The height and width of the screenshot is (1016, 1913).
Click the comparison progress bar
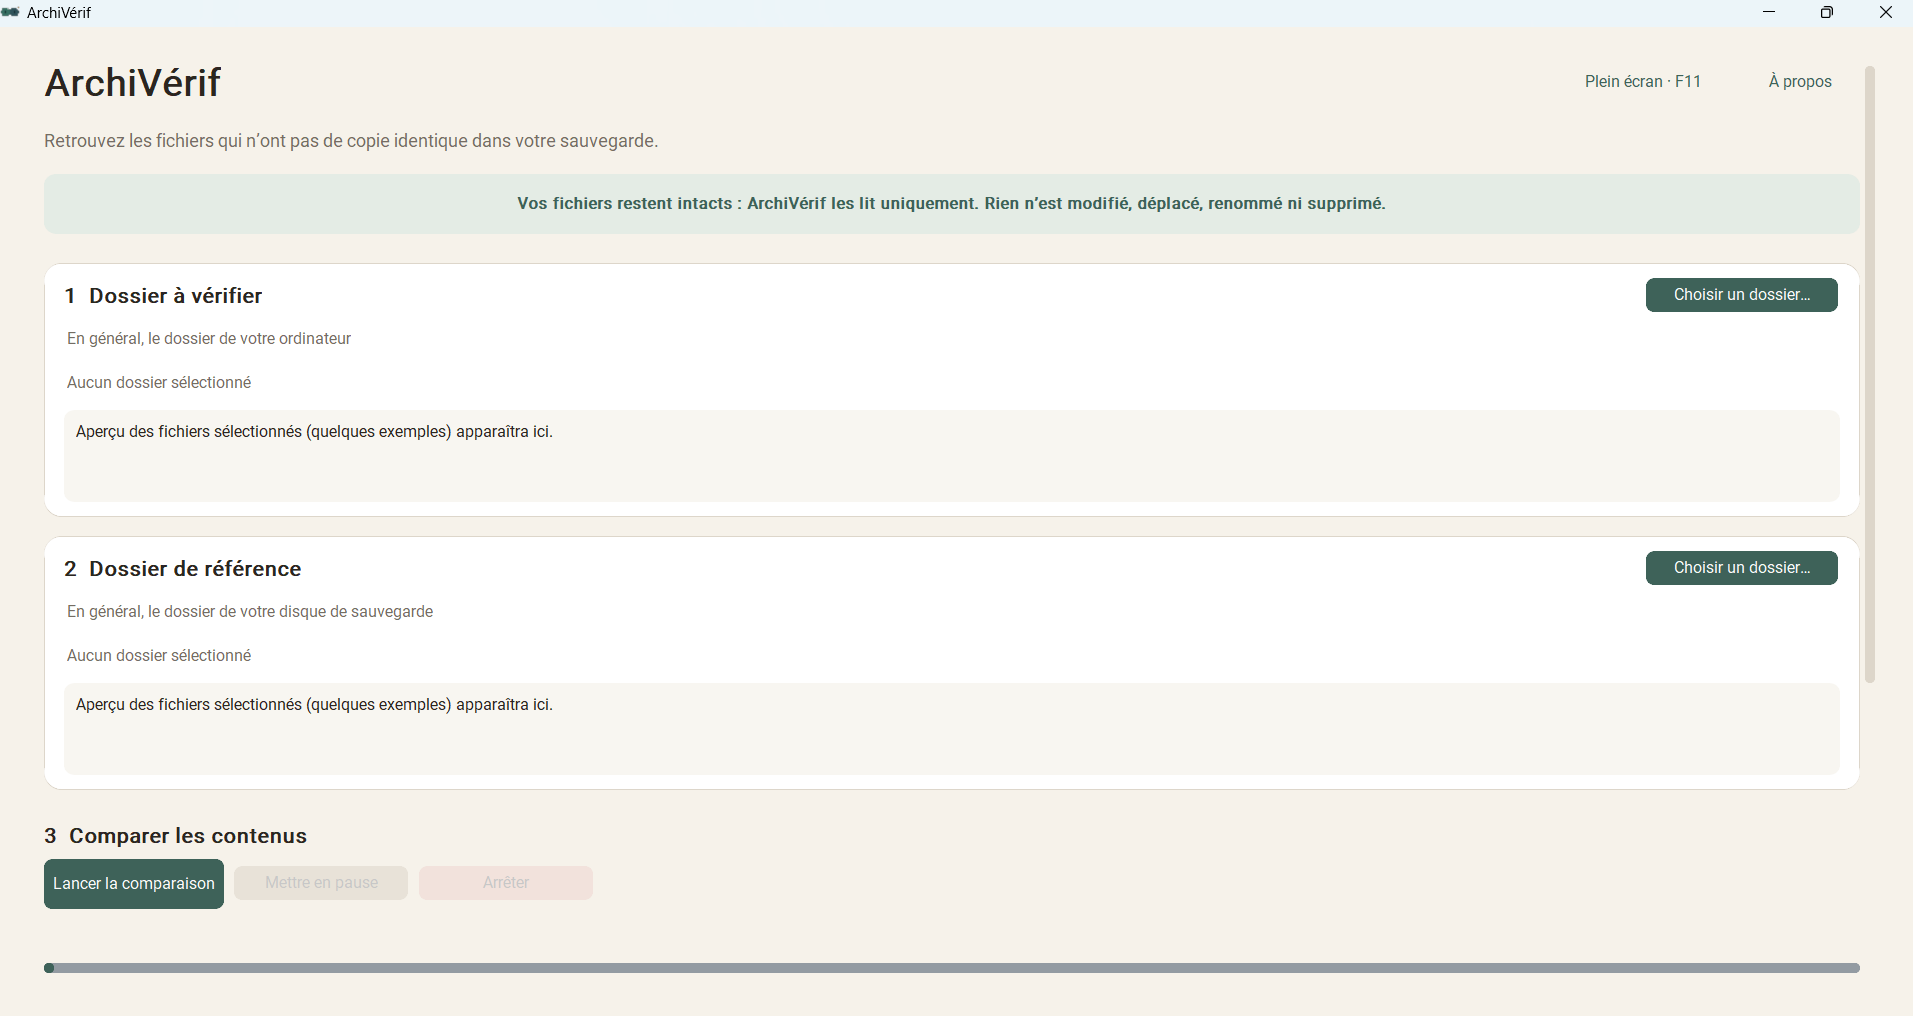952,968
